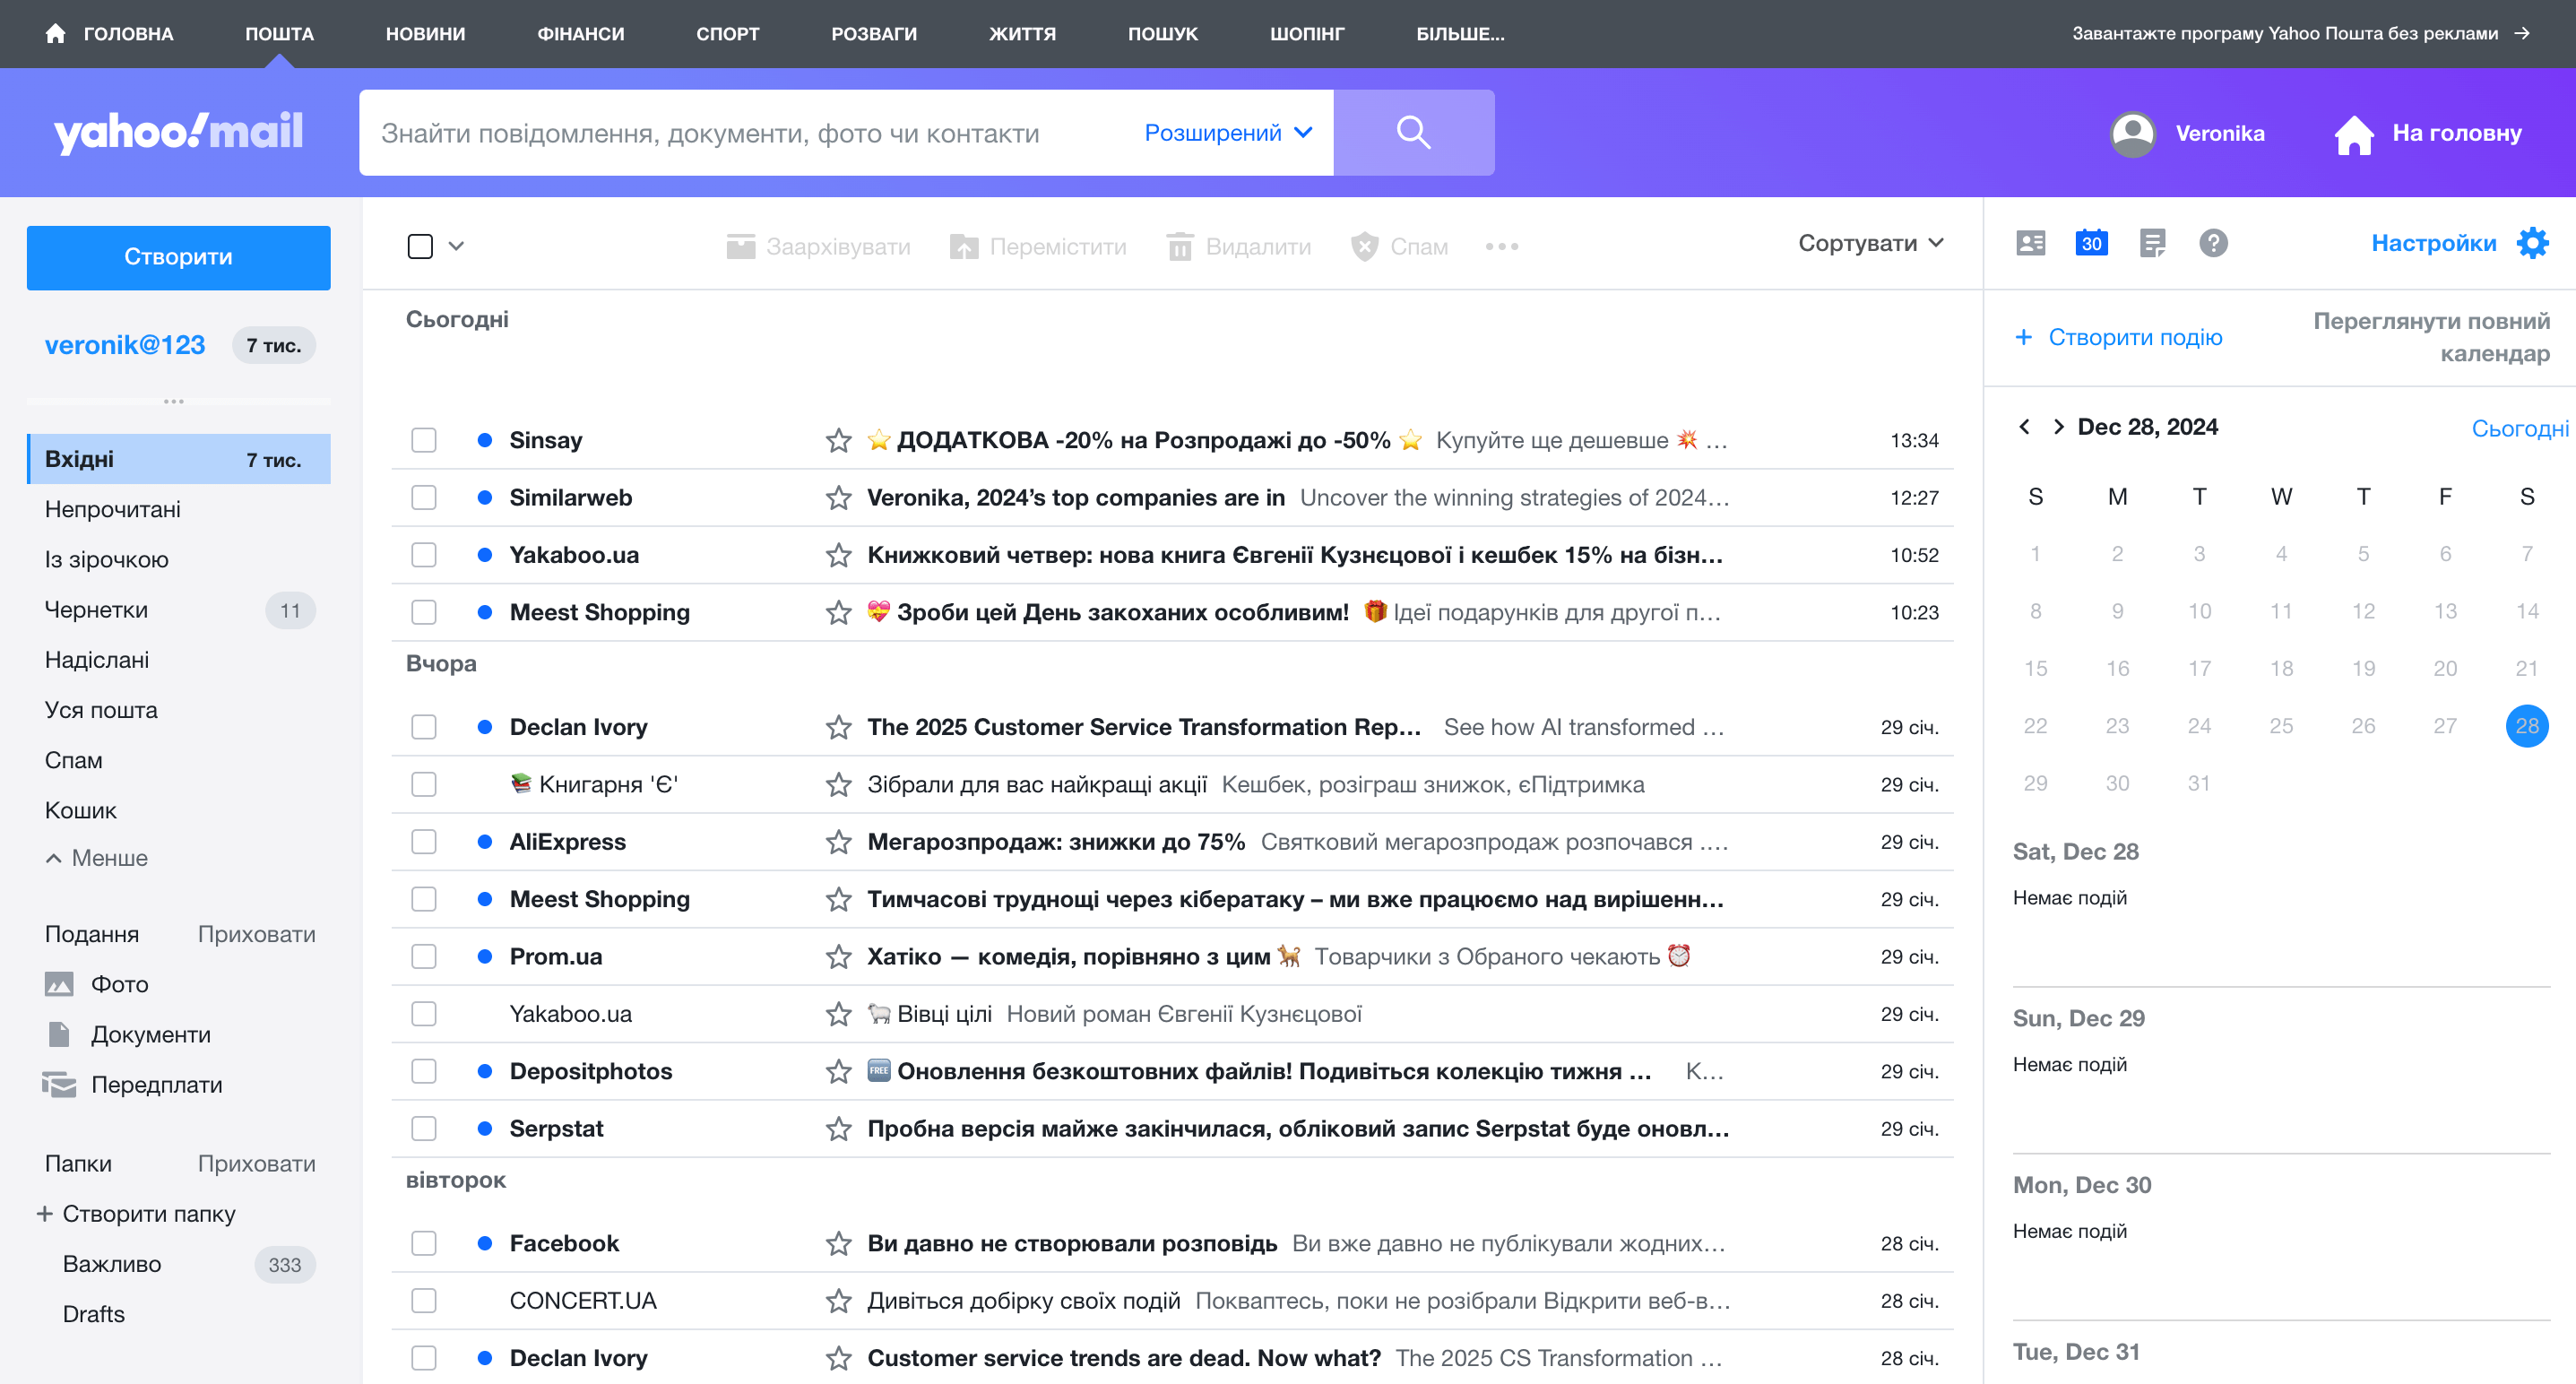Go to previous month in calendar
The height and width of the screenshot is (1384, 2576).
(2024, 427)
